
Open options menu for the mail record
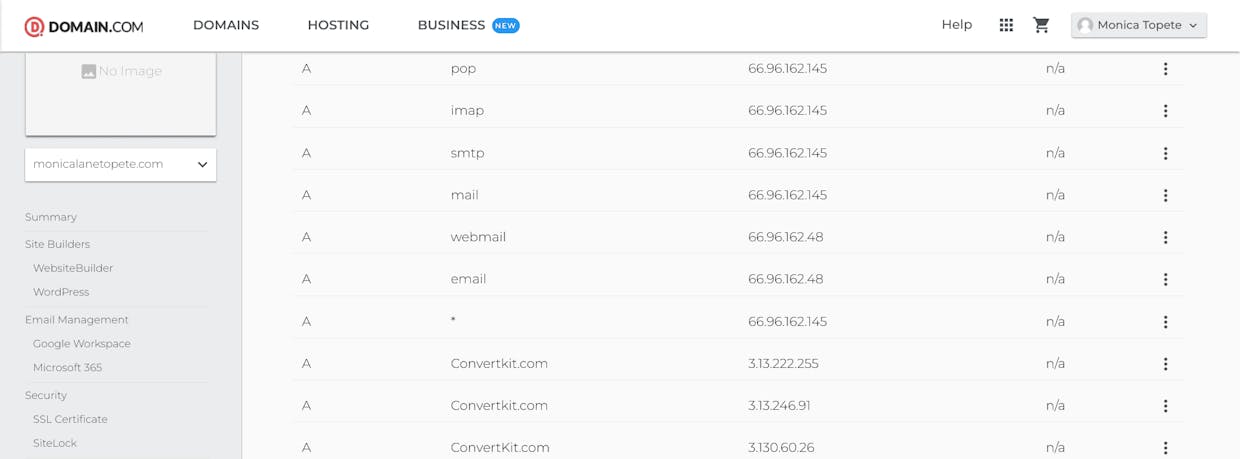pos(1165,195)
